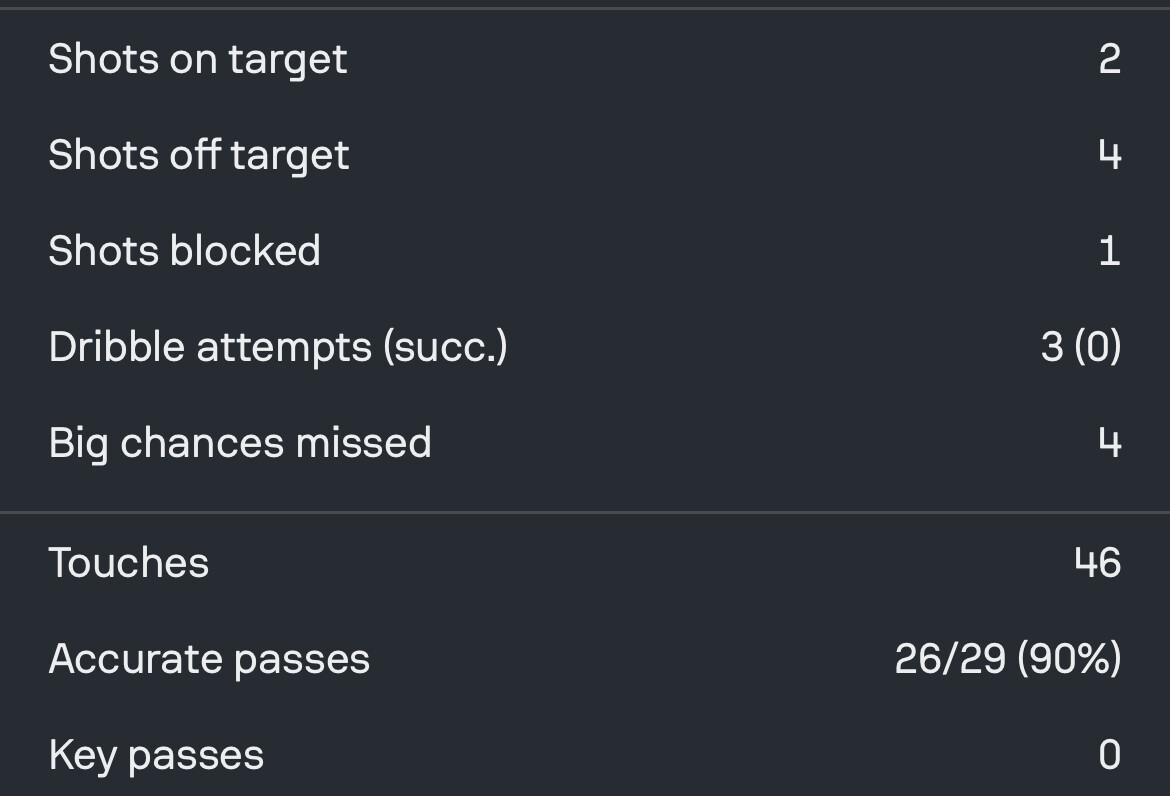Click the Big chances missed value 4
Viewport: 1170px width, 796px height.
click(1110, 443)
